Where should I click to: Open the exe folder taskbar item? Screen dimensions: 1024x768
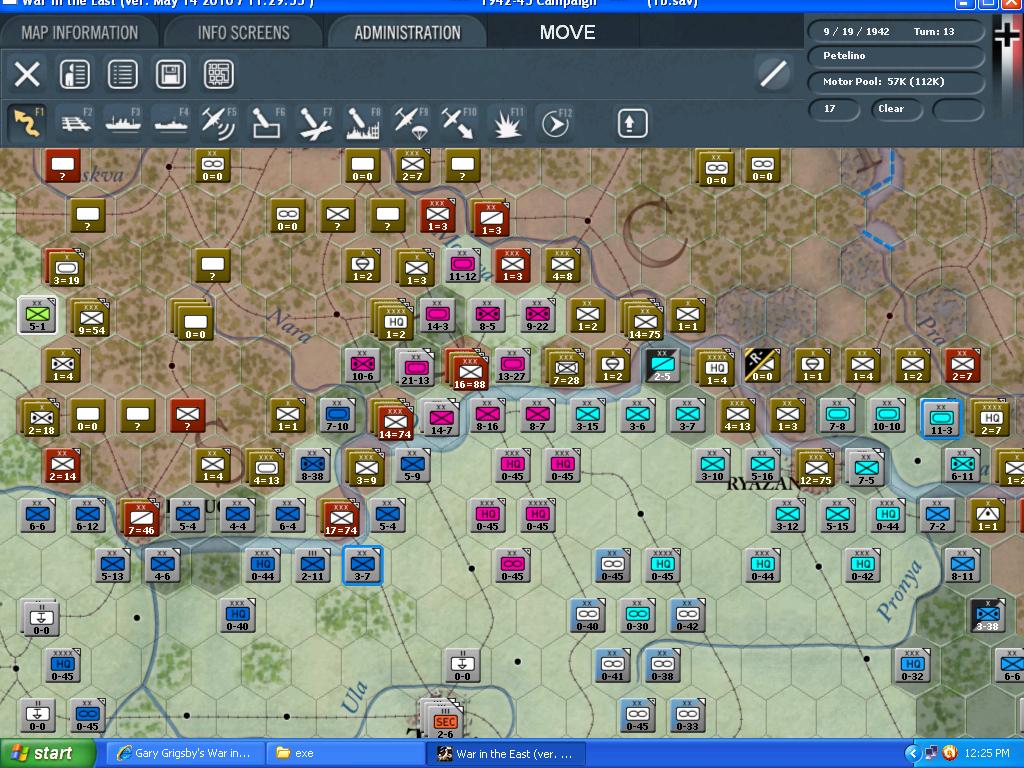(346, 754)
